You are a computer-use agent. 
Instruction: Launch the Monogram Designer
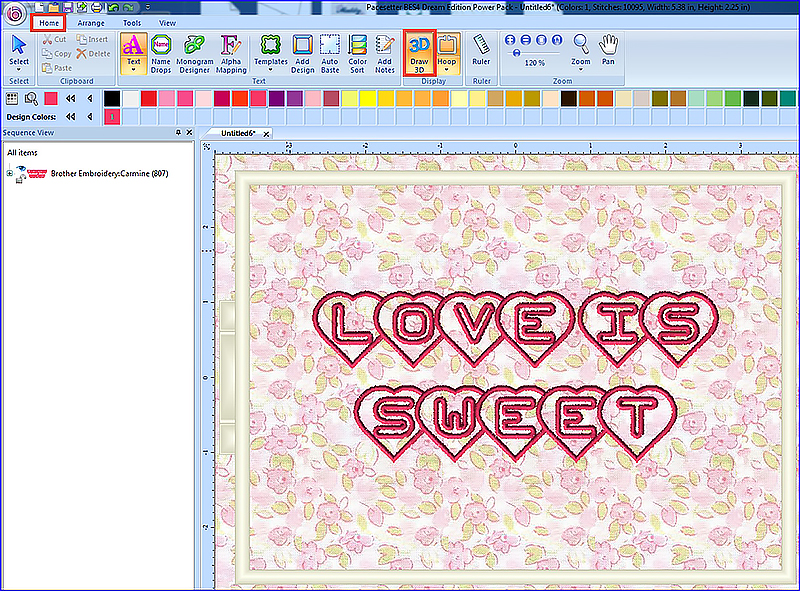point(195,52)
